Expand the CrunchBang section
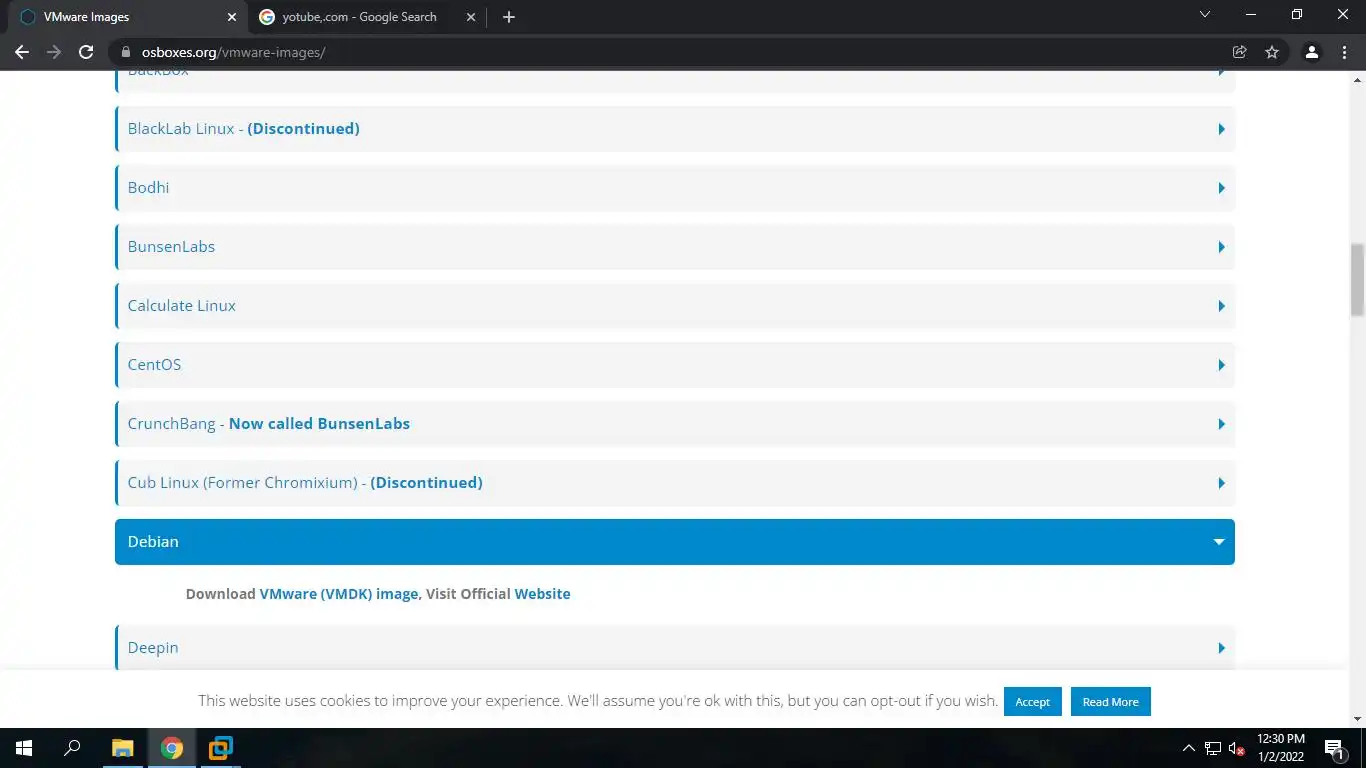Image resolution: width=1366 pixels, height=768 pixels. click(675, 424)
